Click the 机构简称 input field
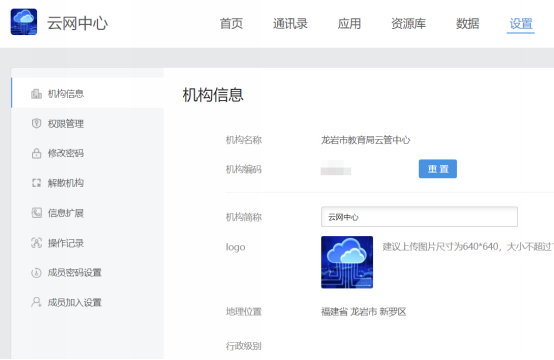Screen dimensions: 554x360 click(x=419, y=217)
